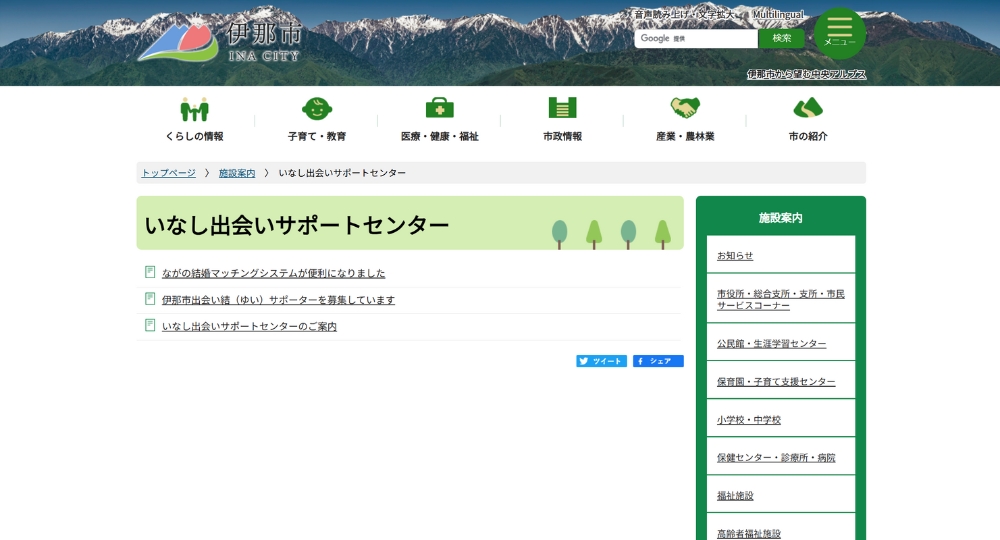
Task: Open 小学校・中学校 sidebar link
Action: click(749, 420)
